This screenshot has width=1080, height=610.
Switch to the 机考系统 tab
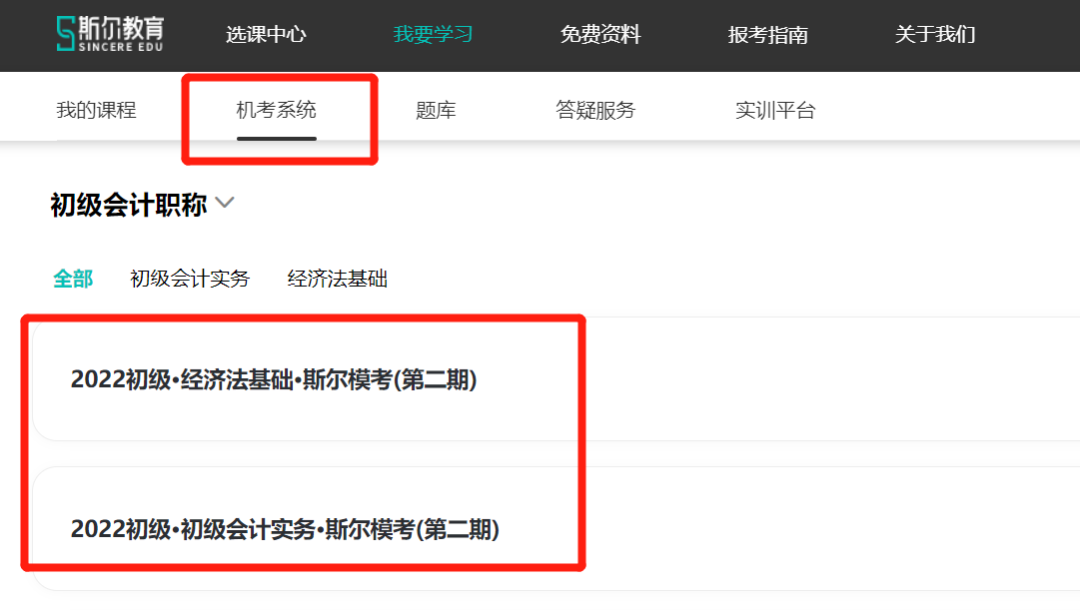[x=276, y=110]
